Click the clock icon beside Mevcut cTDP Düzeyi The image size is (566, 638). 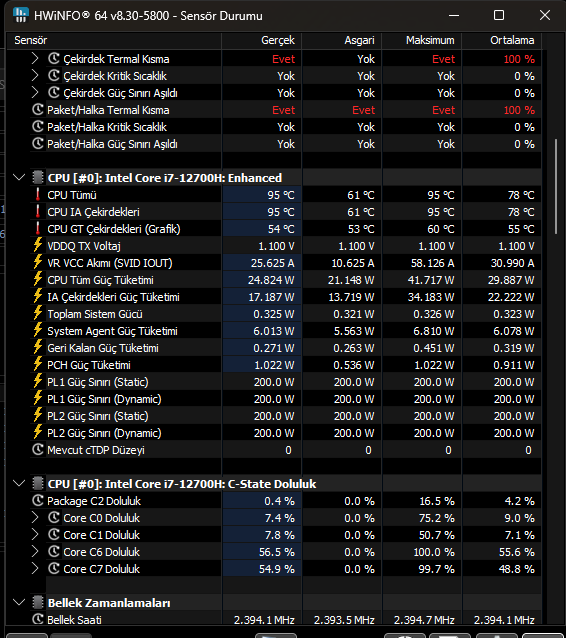click(38, 450)
